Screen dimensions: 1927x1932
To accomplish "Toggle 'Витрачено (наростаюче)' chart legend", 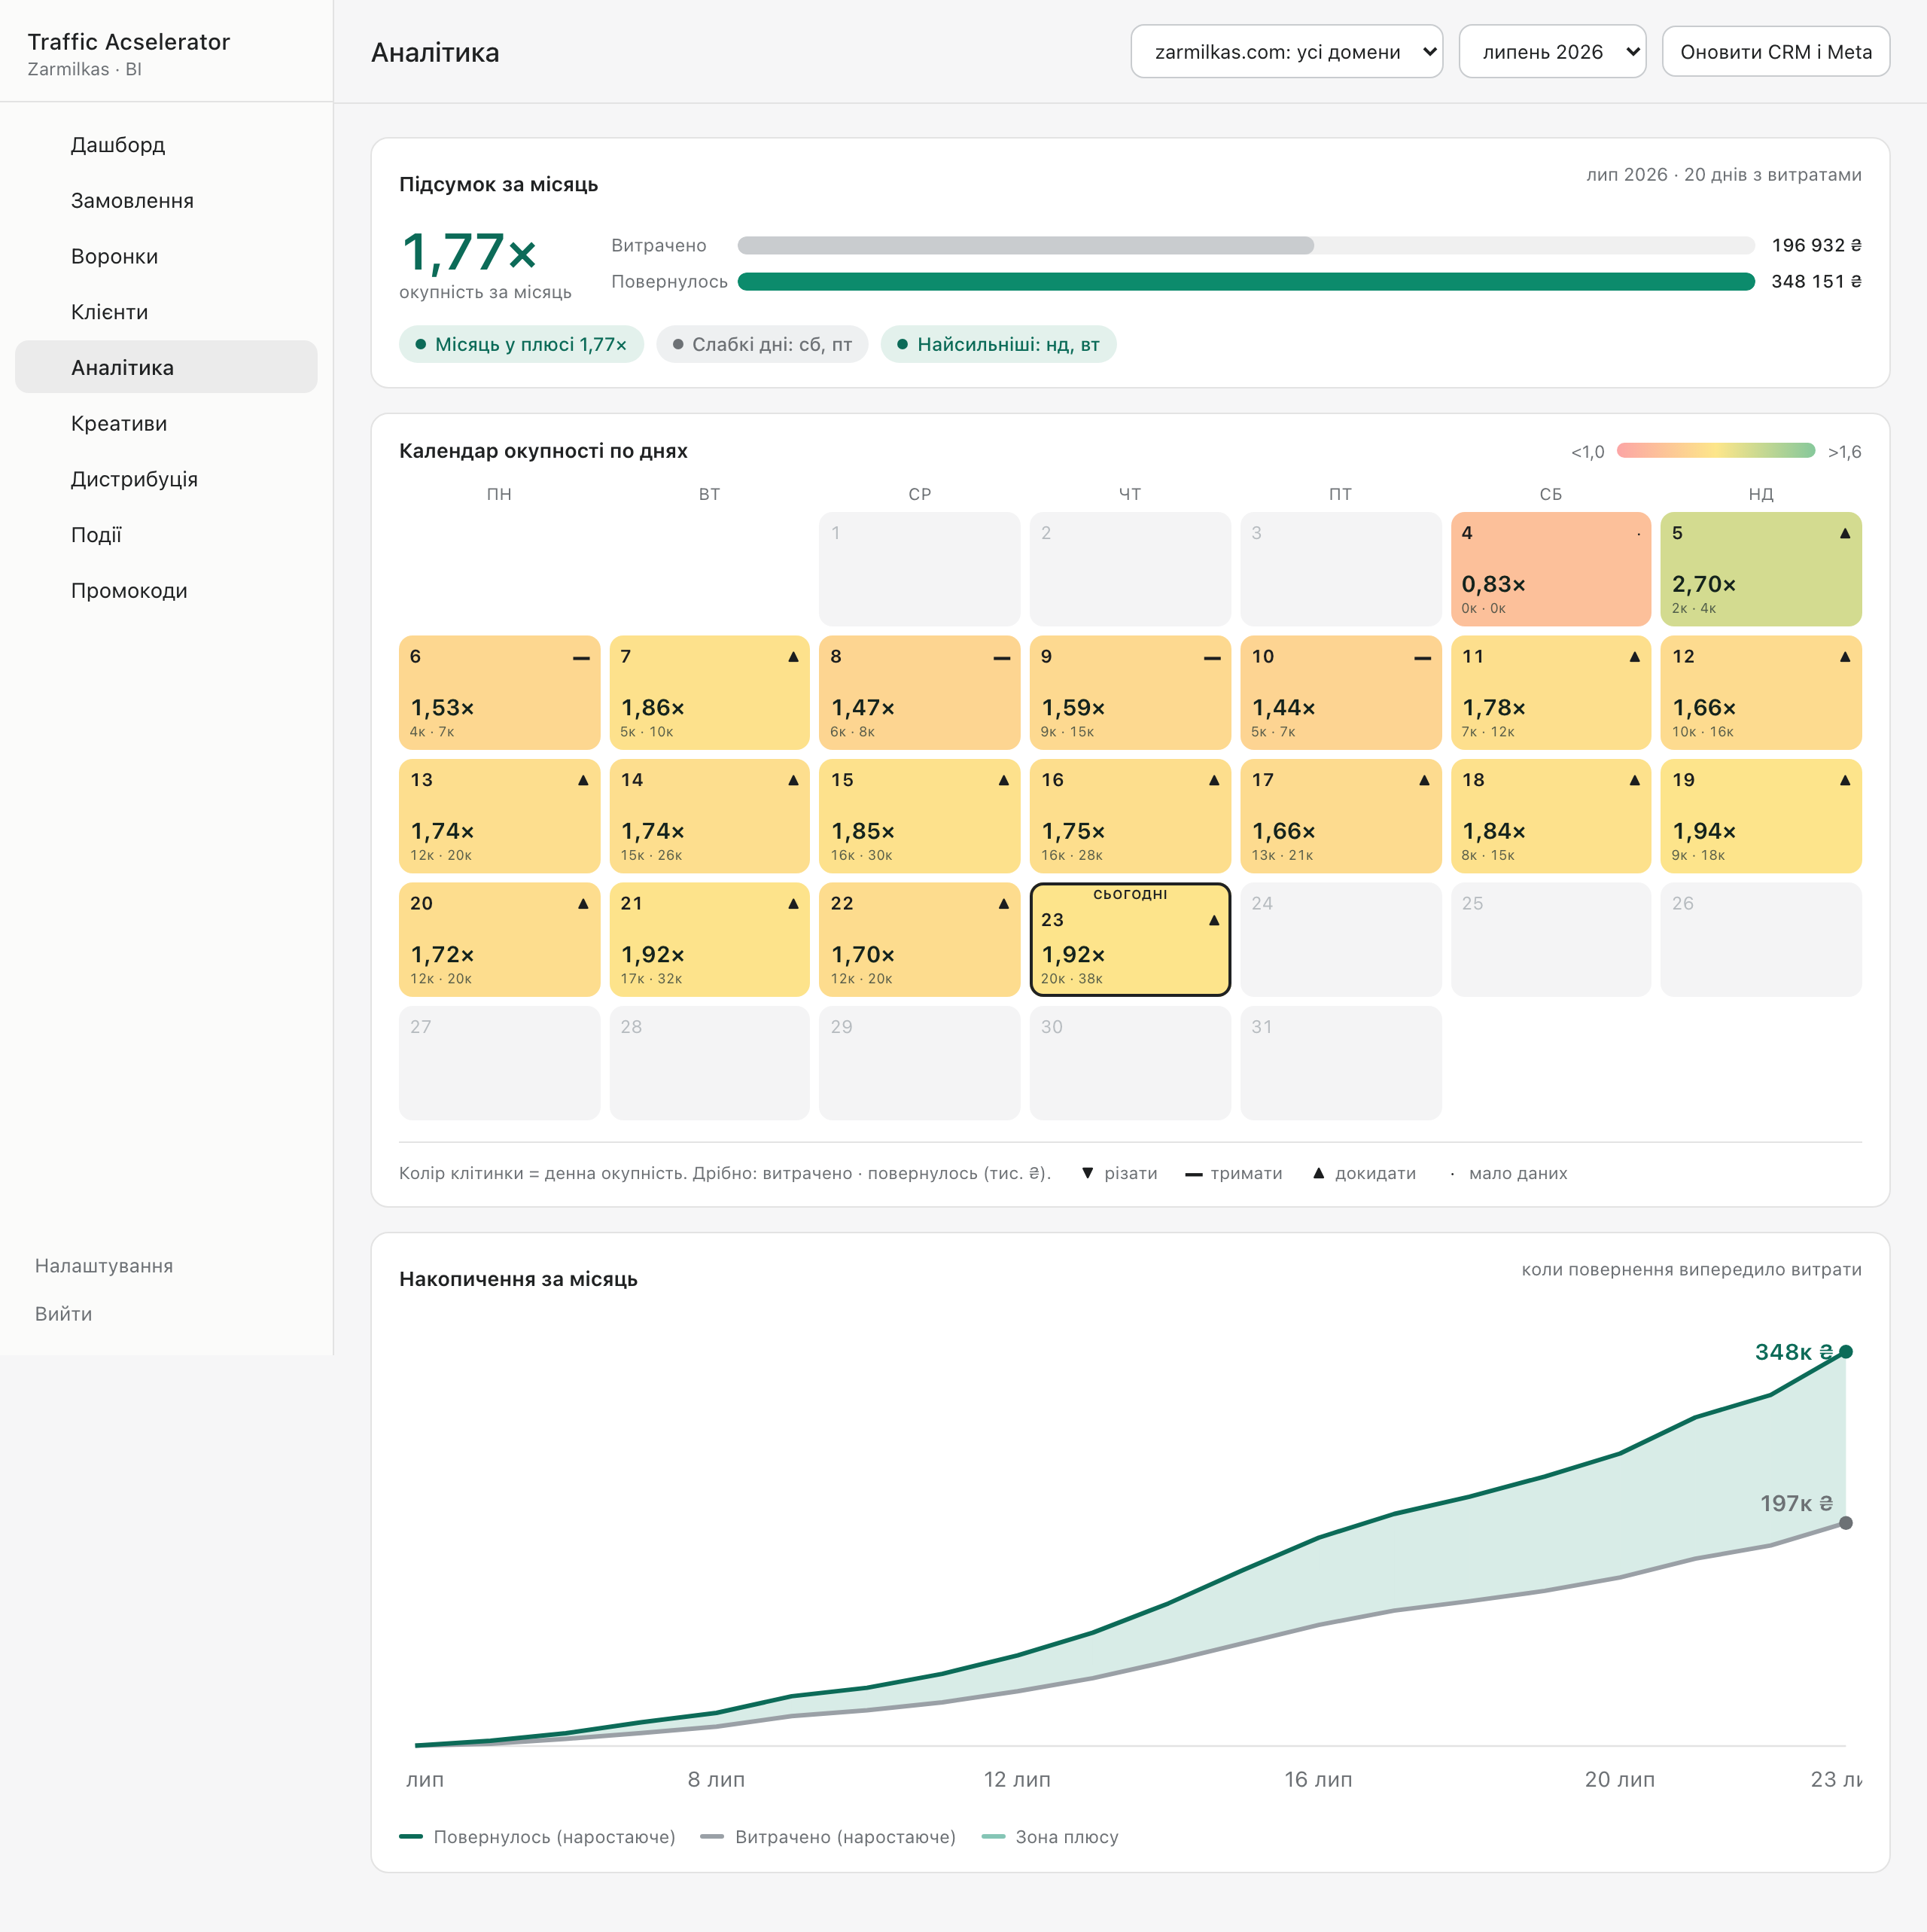I will (x=828, y=1837).
